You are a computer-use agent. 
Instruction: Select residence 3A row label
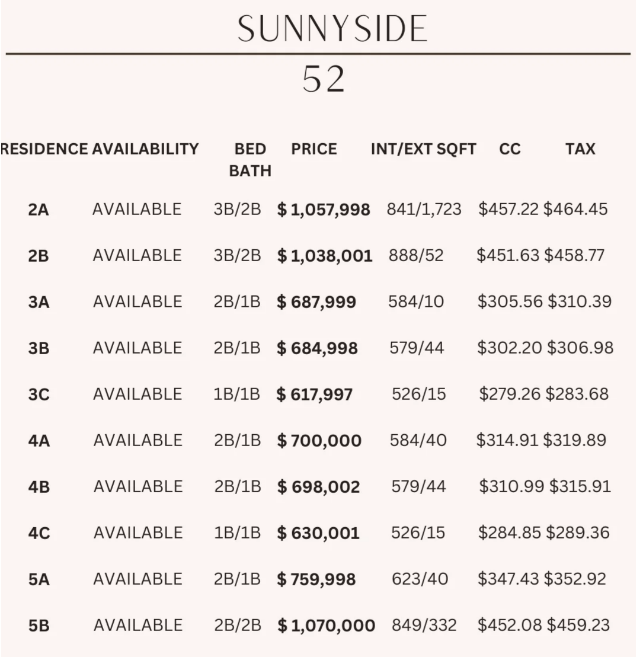pyautogui.click(x=39, y=302)
